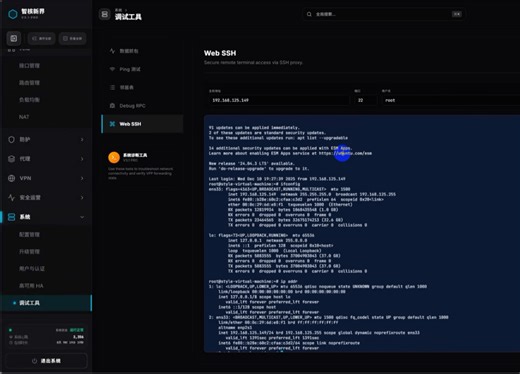The height and width of the screenshot is (374, 520).
Task: Click inside the SSH terminal output area
Action: [362, 233]
